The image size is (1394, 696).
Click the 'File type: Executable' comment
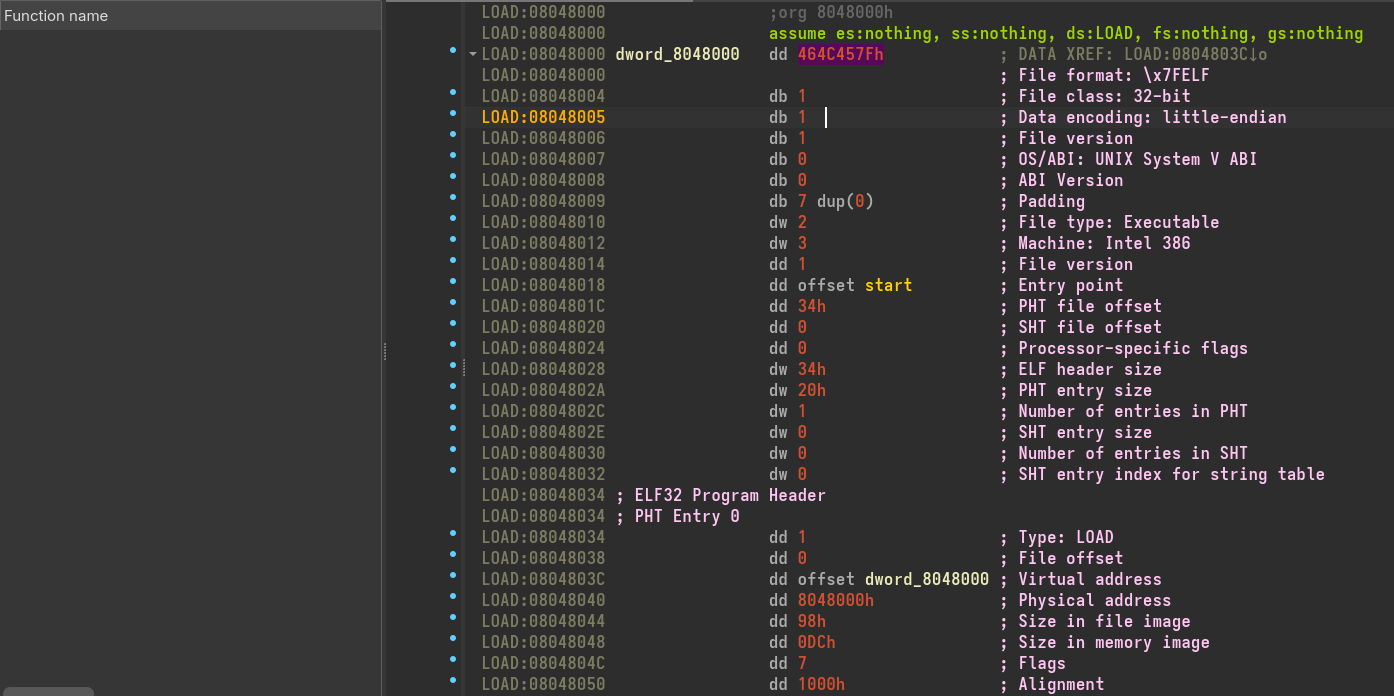coord(1118,222)
